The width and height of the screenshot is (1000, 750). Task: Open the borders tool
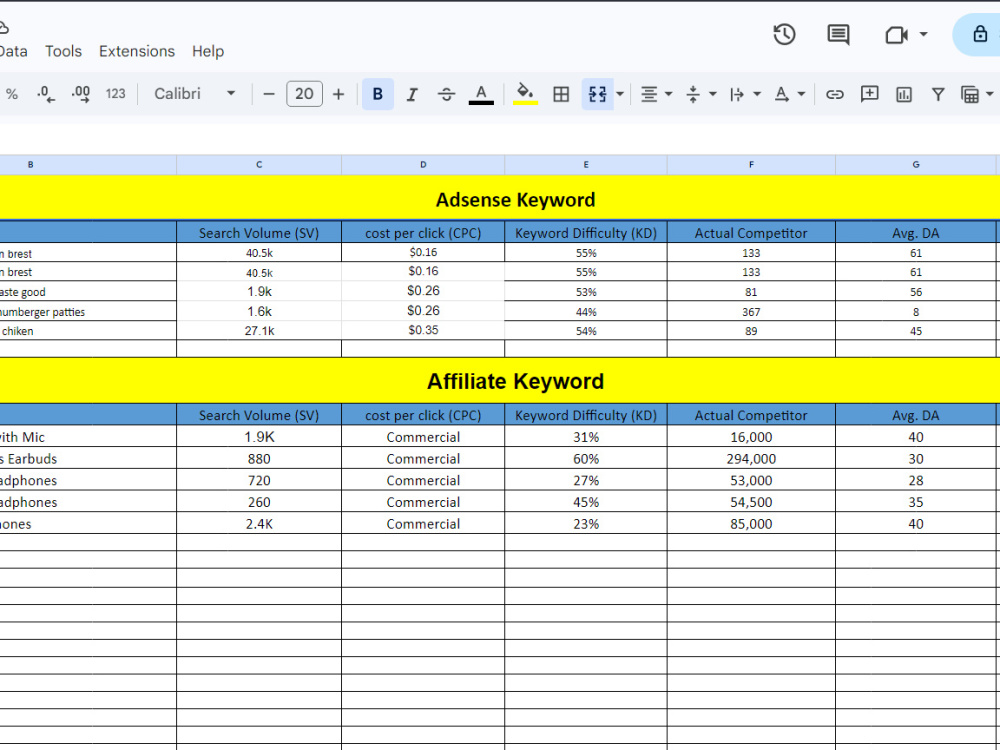coord(561,94)
